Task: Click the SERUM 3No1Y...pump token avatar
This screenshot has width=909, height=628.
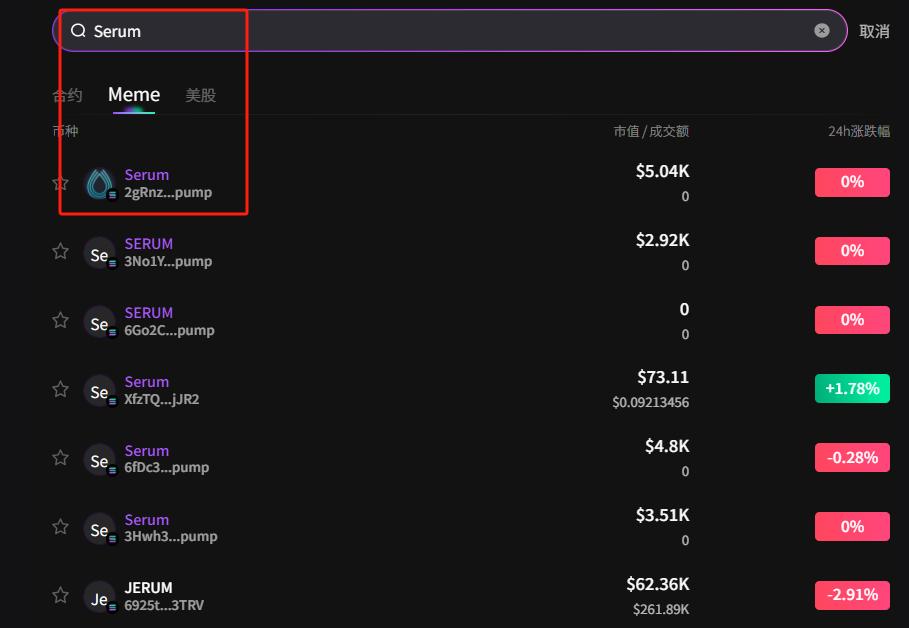Action: click(x=100, y=254)
